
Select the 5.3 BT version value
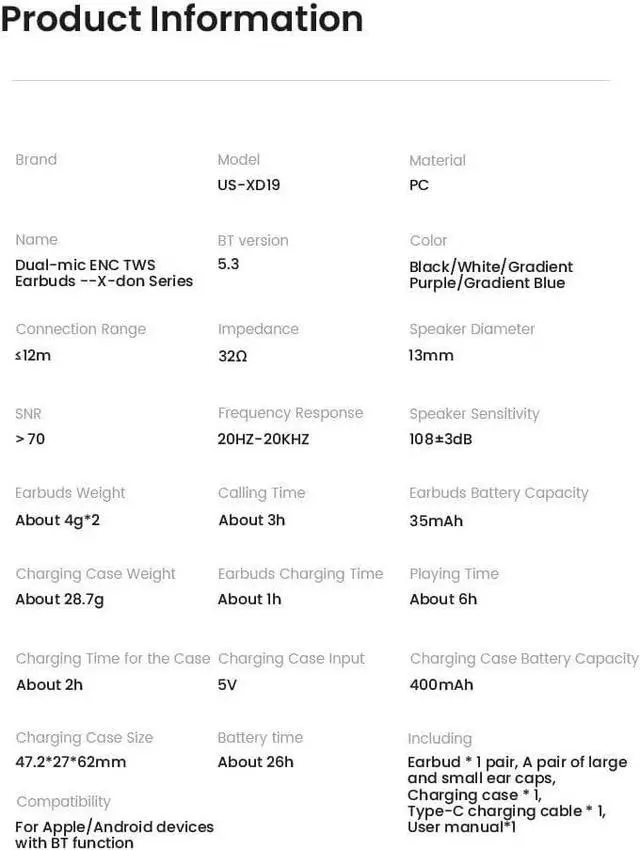click(229, 265)
